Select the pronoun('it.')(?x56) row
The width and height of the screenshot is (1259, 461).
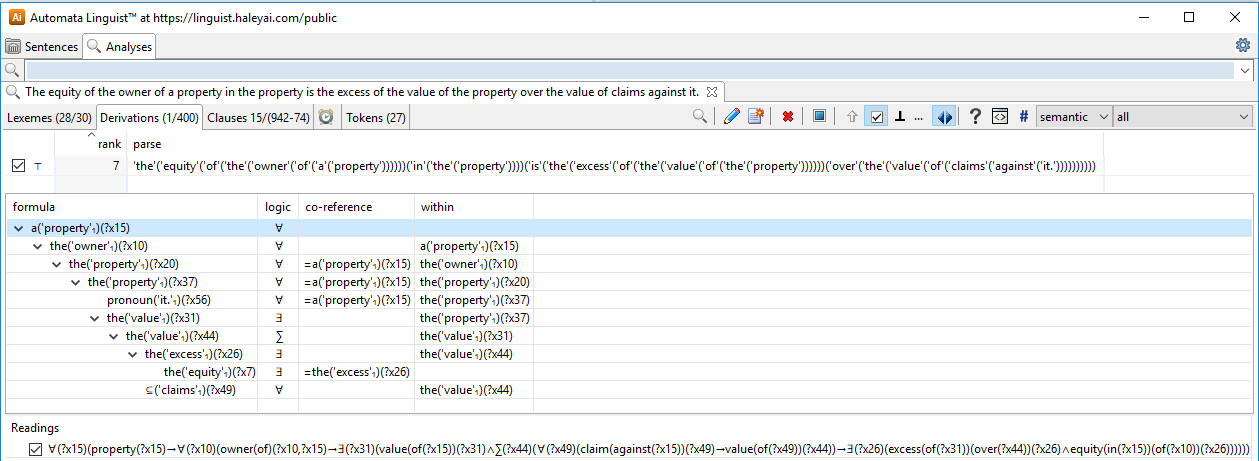pyautogui.click(x=158, y=300)
